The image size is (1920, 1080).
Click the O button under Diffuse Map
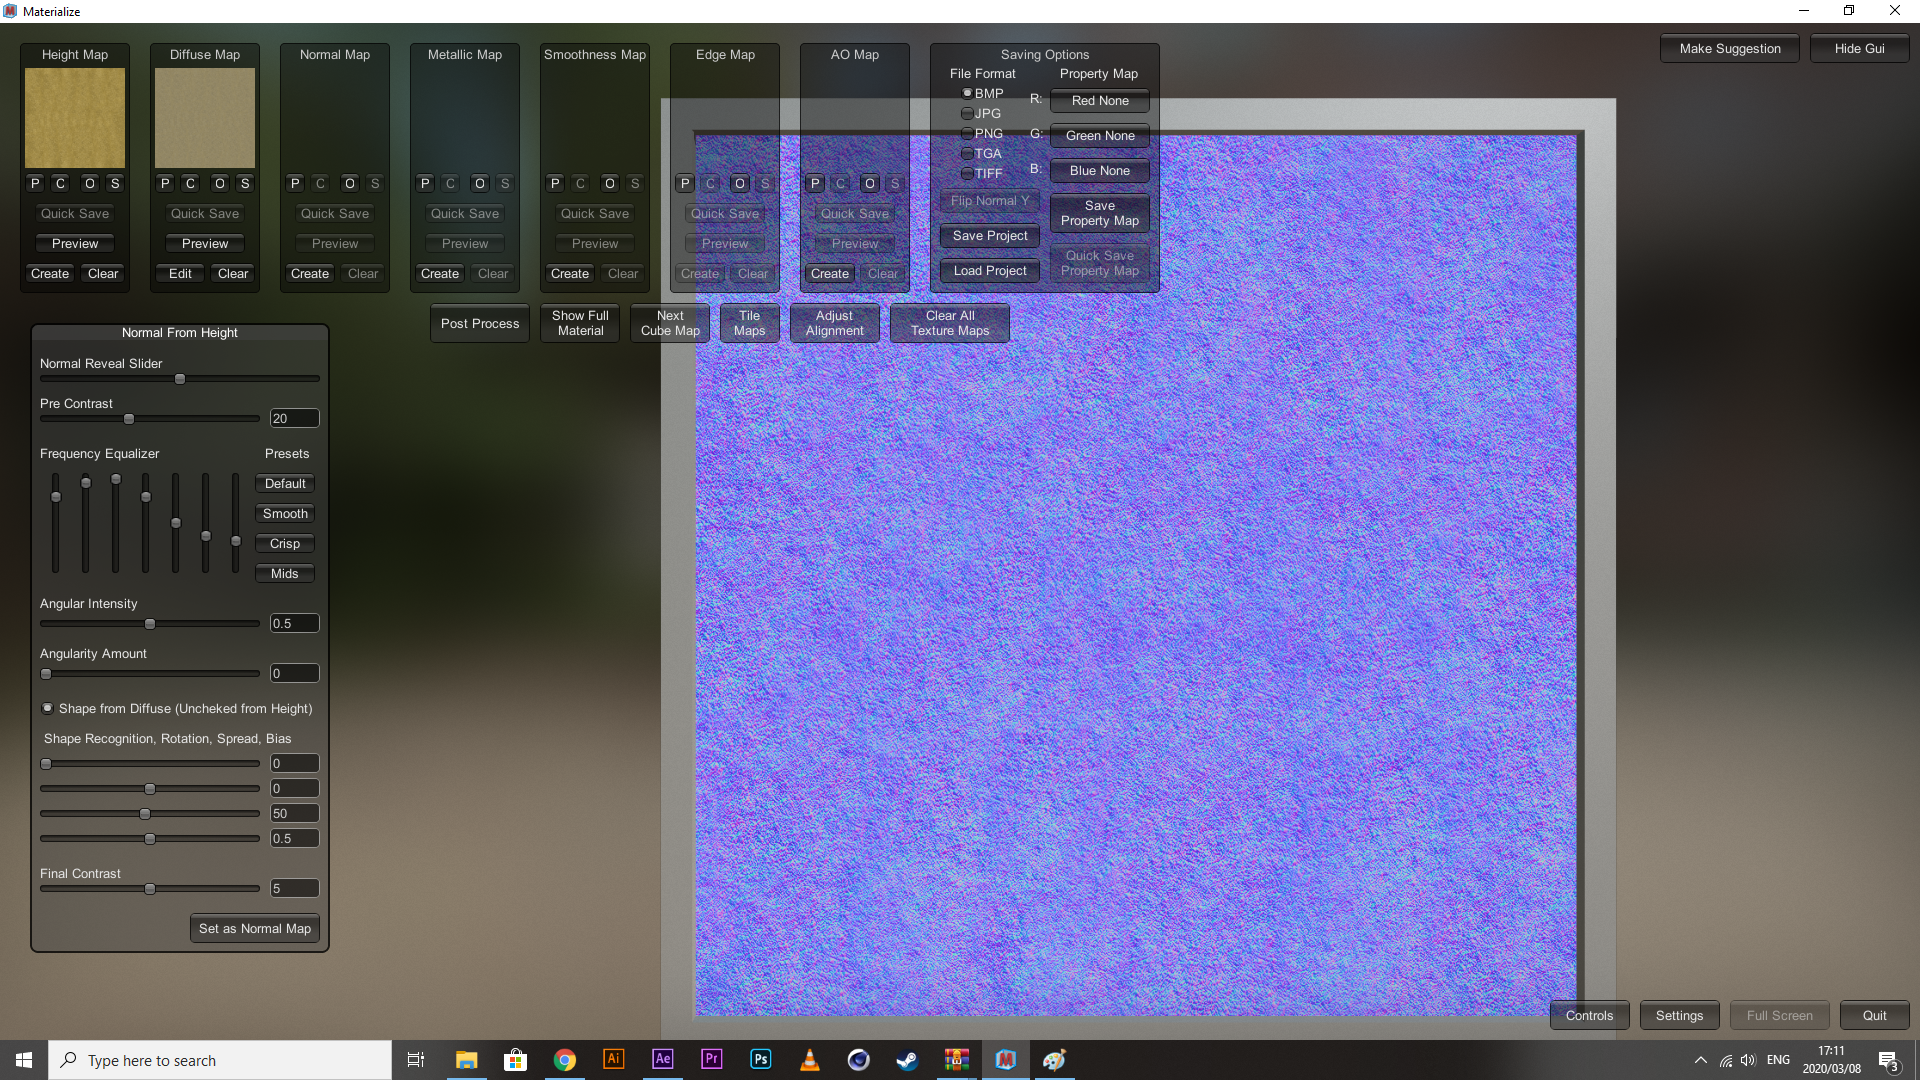click(x=220, y=183)
